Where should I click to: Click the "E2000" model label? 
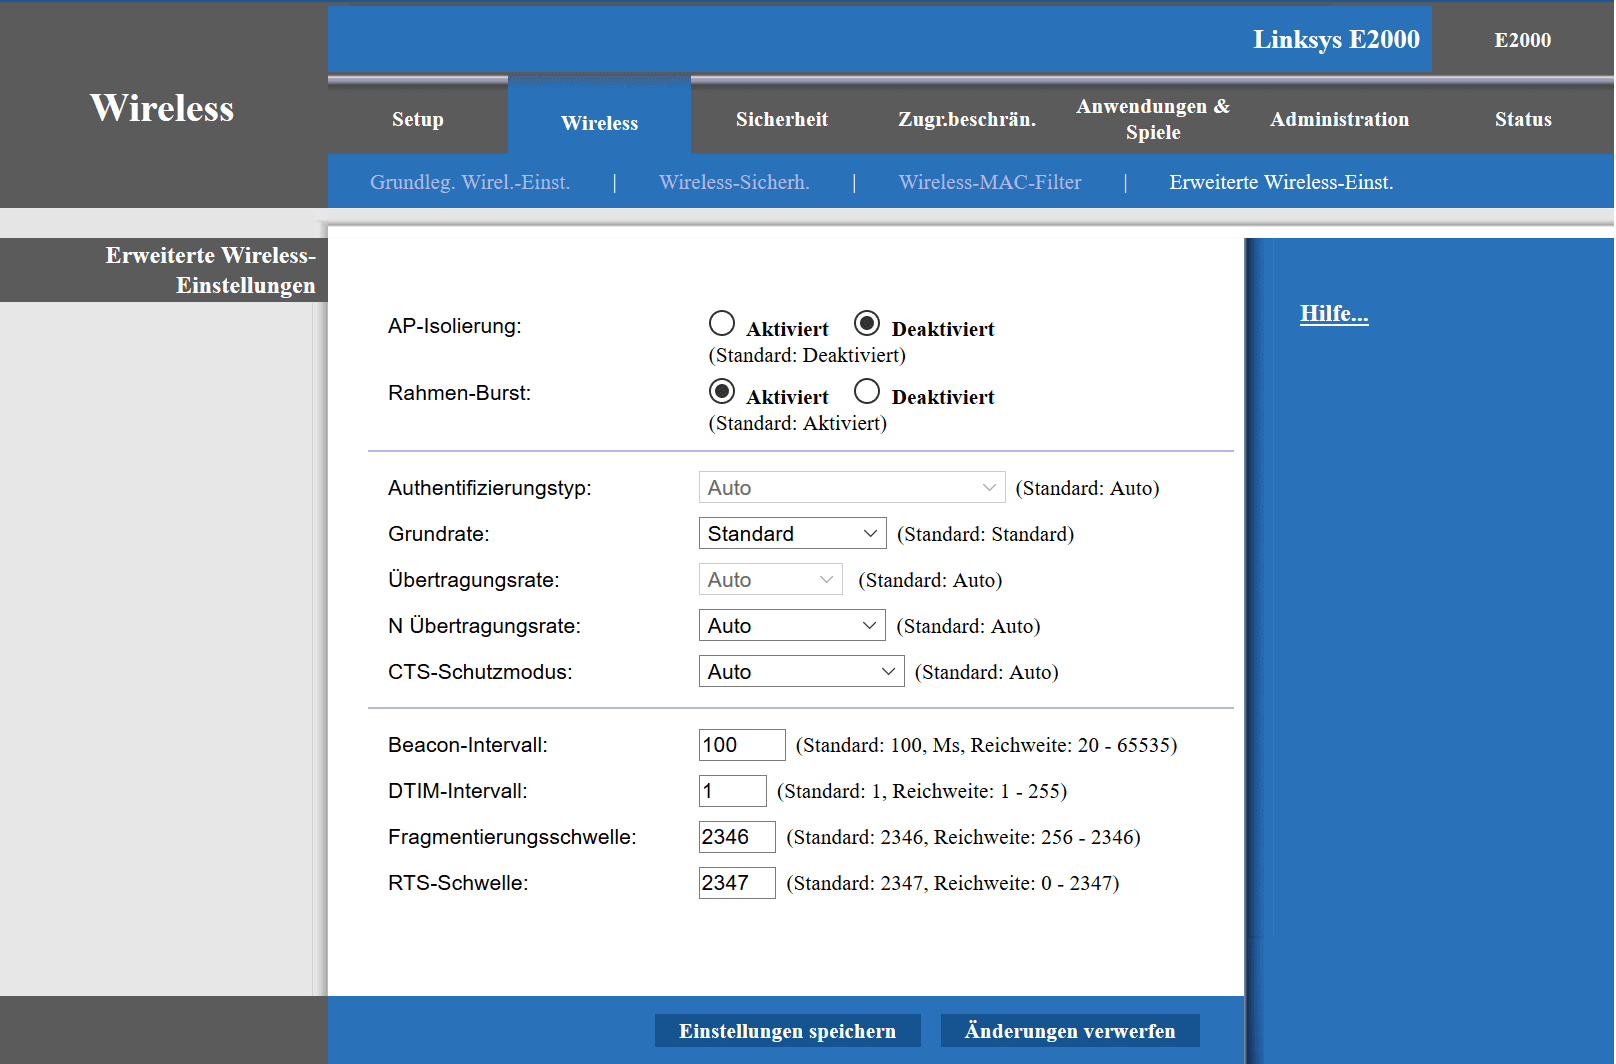pyautogui.click(x=1523, y=40)
